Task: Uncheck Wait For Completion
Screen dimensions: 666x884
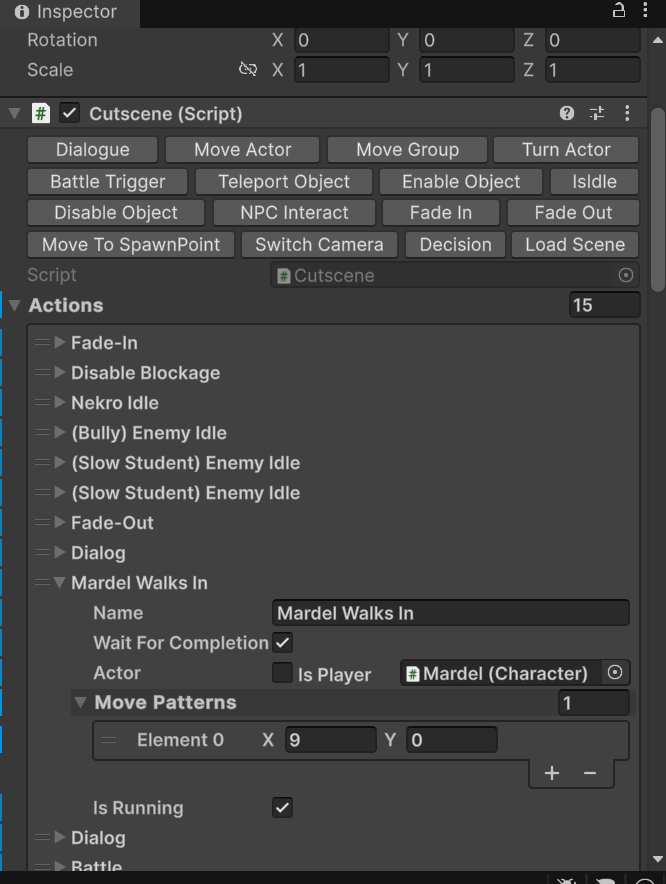Action: click(x=283, y=643)
